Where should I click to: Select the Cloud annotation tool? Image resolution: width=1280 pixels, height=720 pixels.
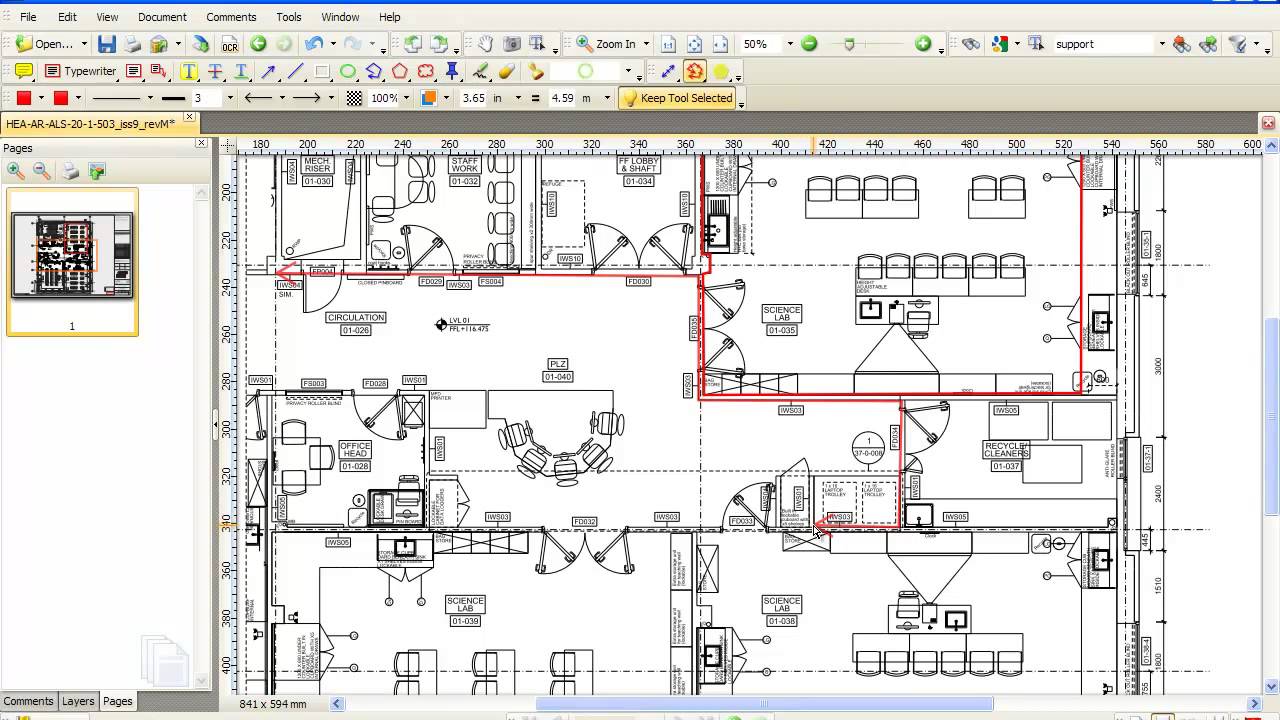point(427,71)
